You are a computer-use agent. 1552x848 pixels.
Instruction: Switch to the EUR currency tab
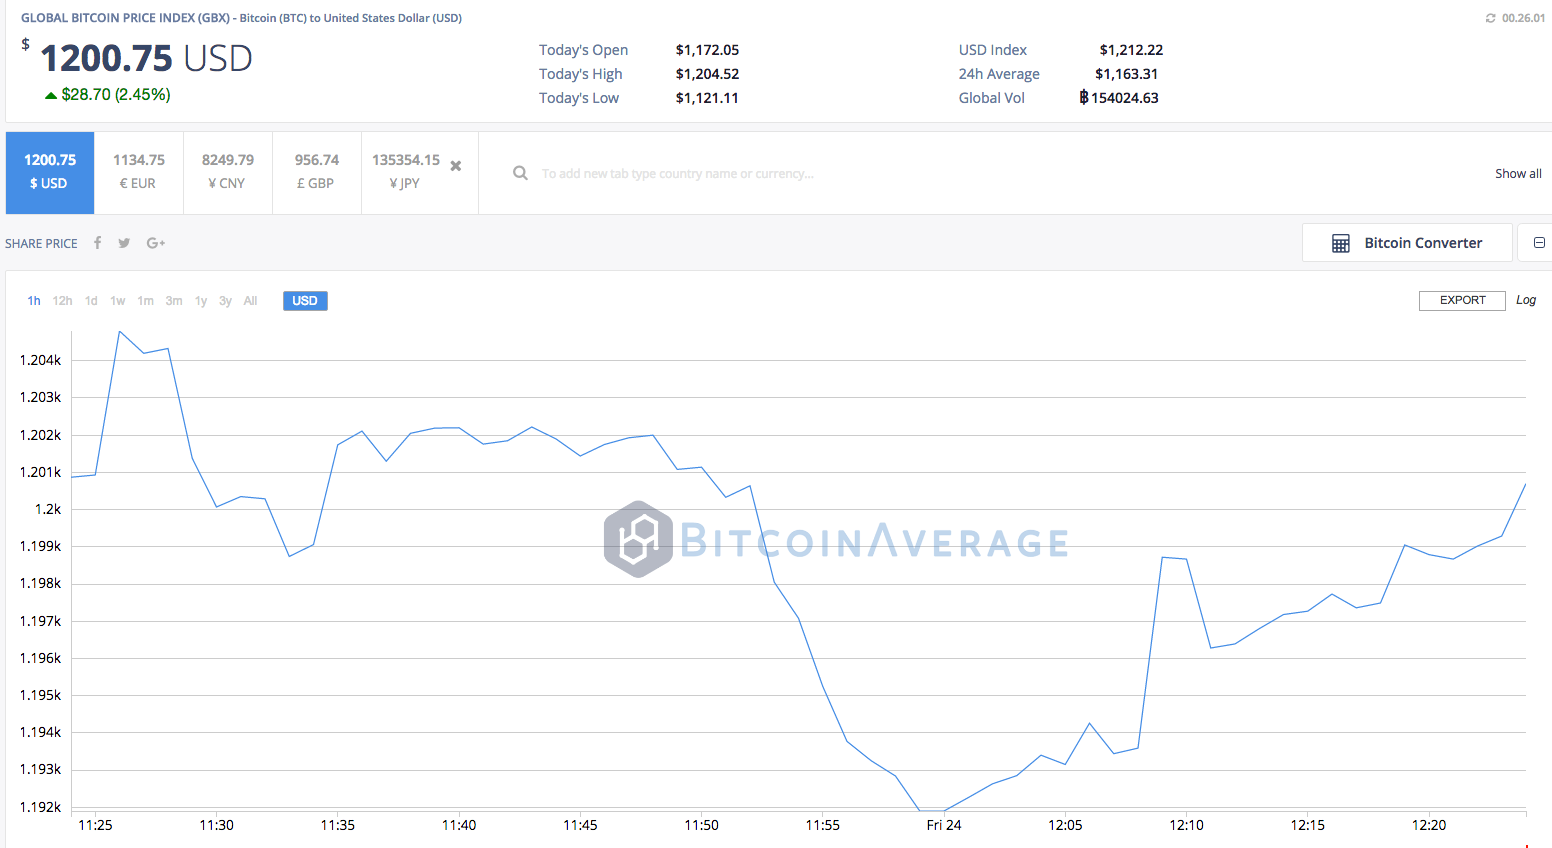(138, 171)
